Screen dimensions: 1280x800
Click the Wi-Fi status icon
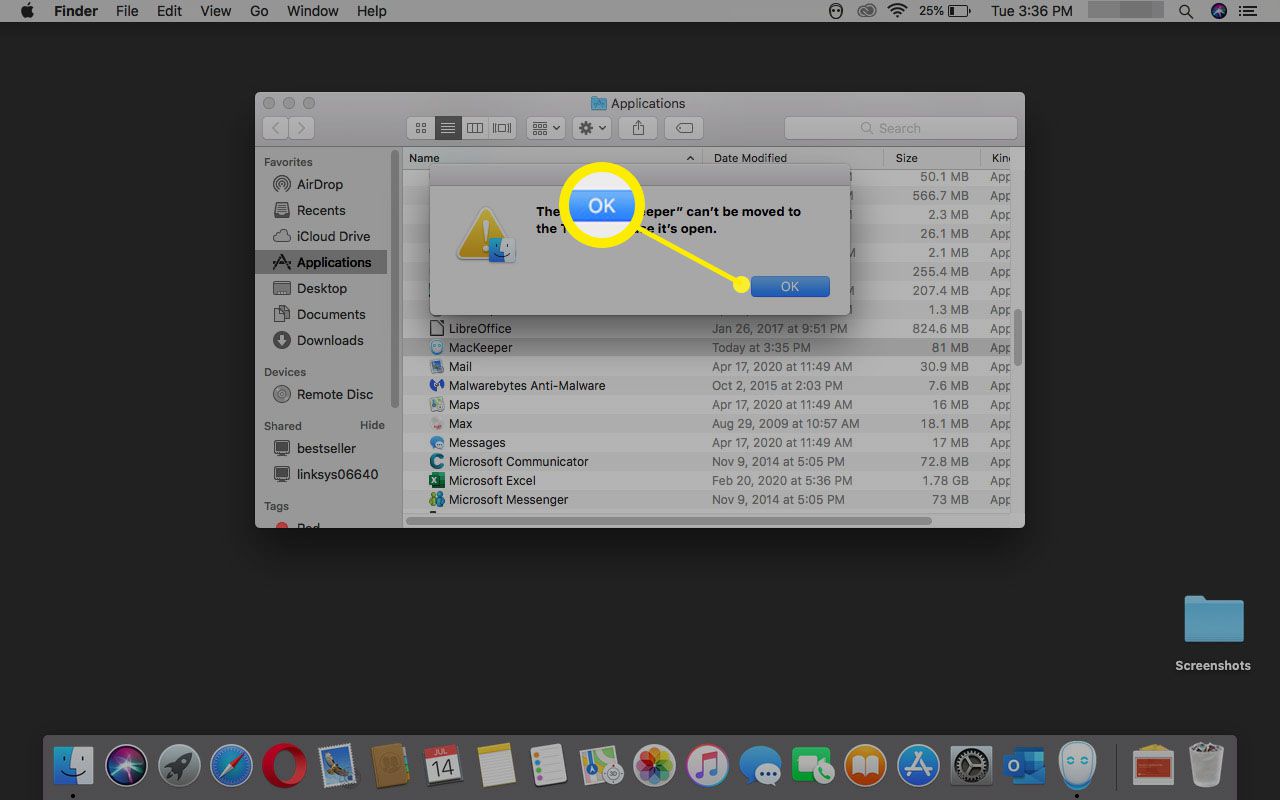tap(897, 11)
